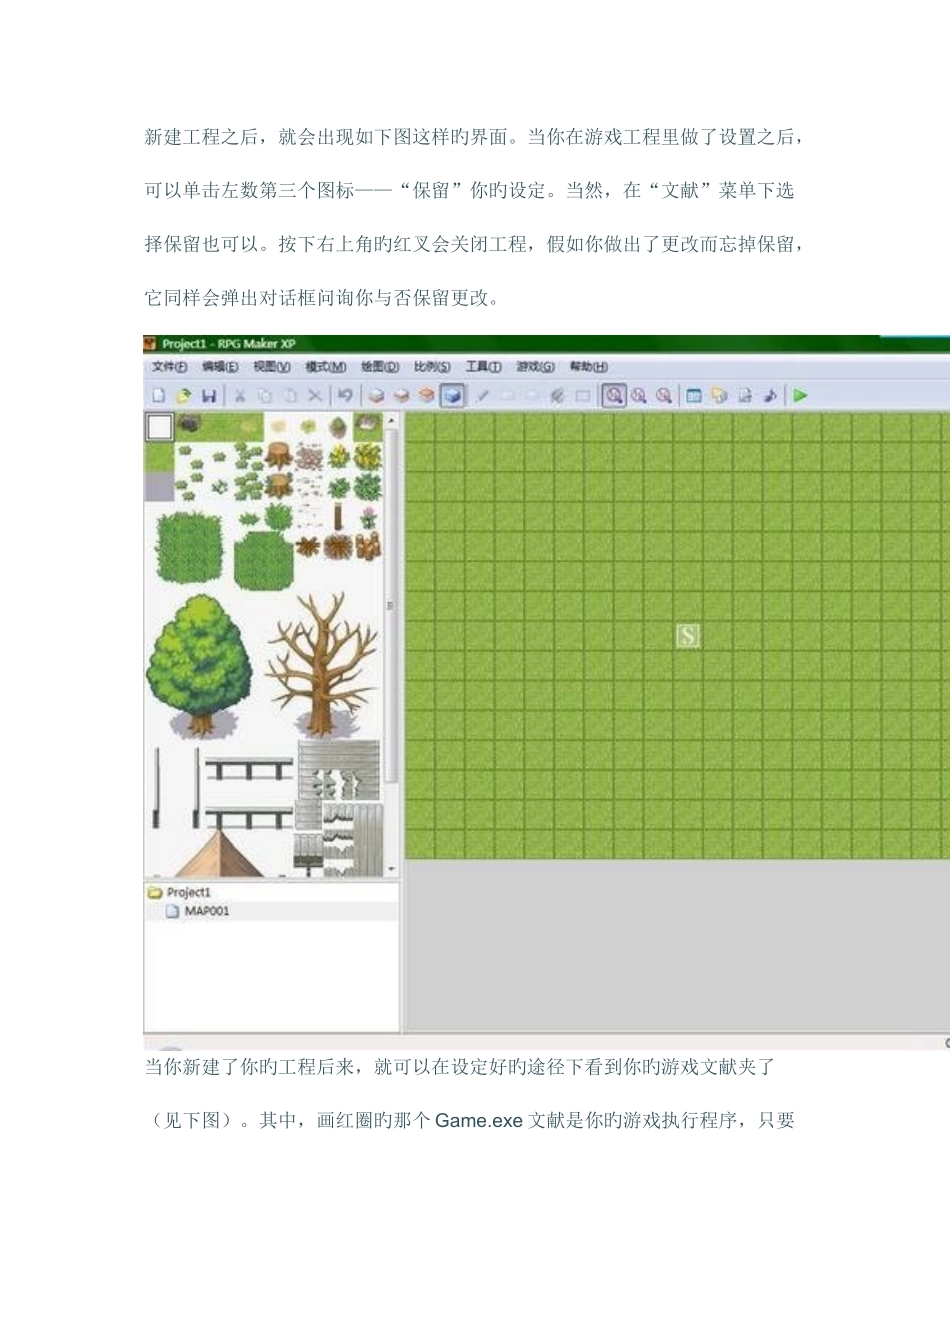Click the Open Project folder icon

pyautogui.click(x=183, y=396)
